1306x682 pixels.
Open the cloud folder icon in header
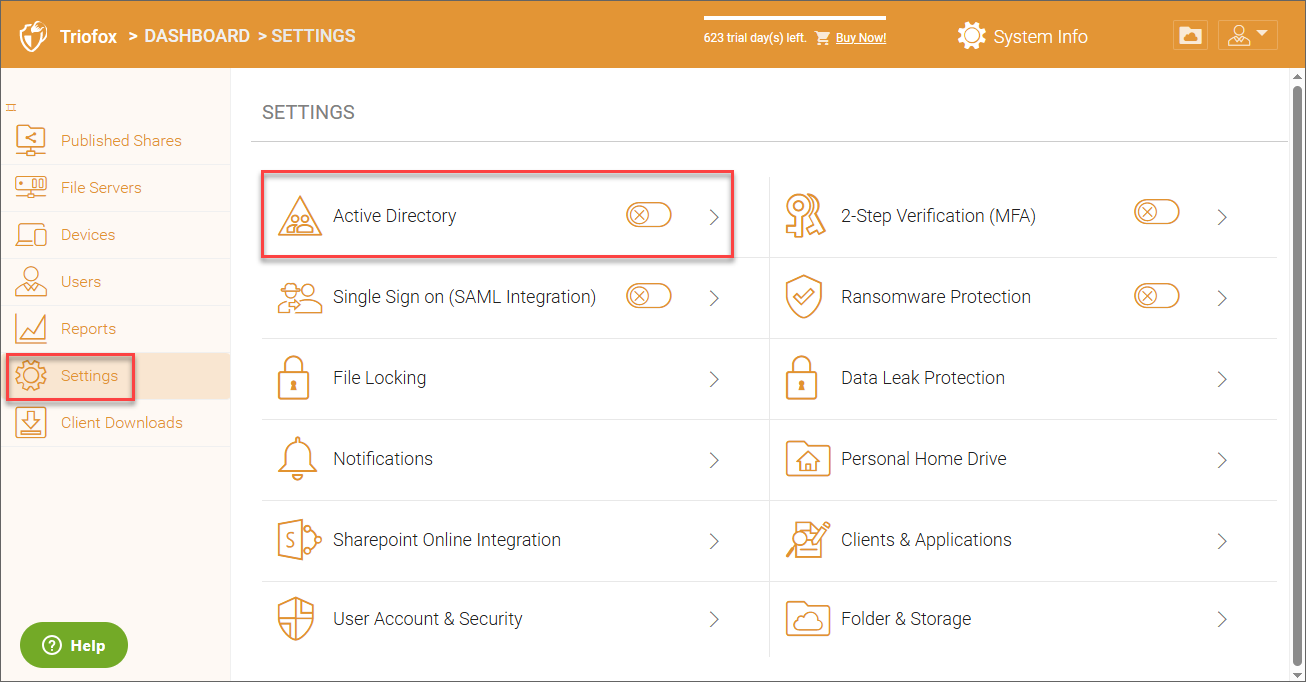pos(1190,36)
